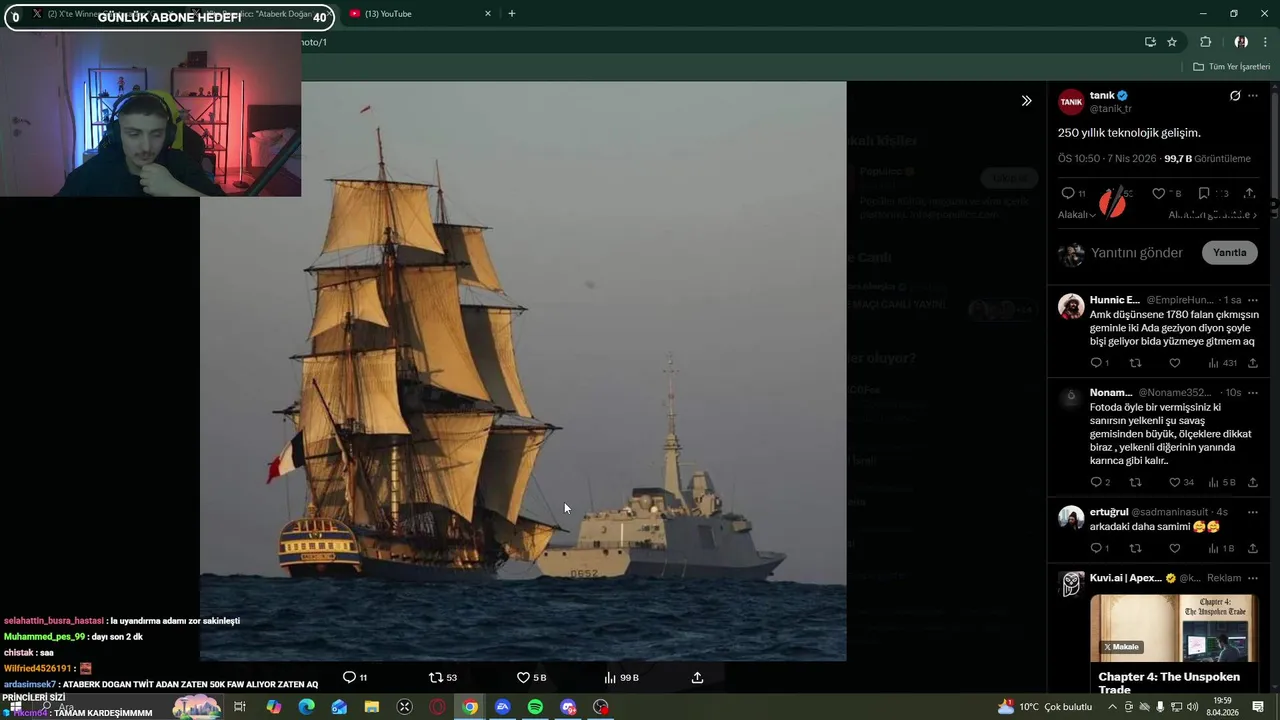Open Chrome three-dot menu
The height and width of the screenshot is (720, 1280).
1266,42
